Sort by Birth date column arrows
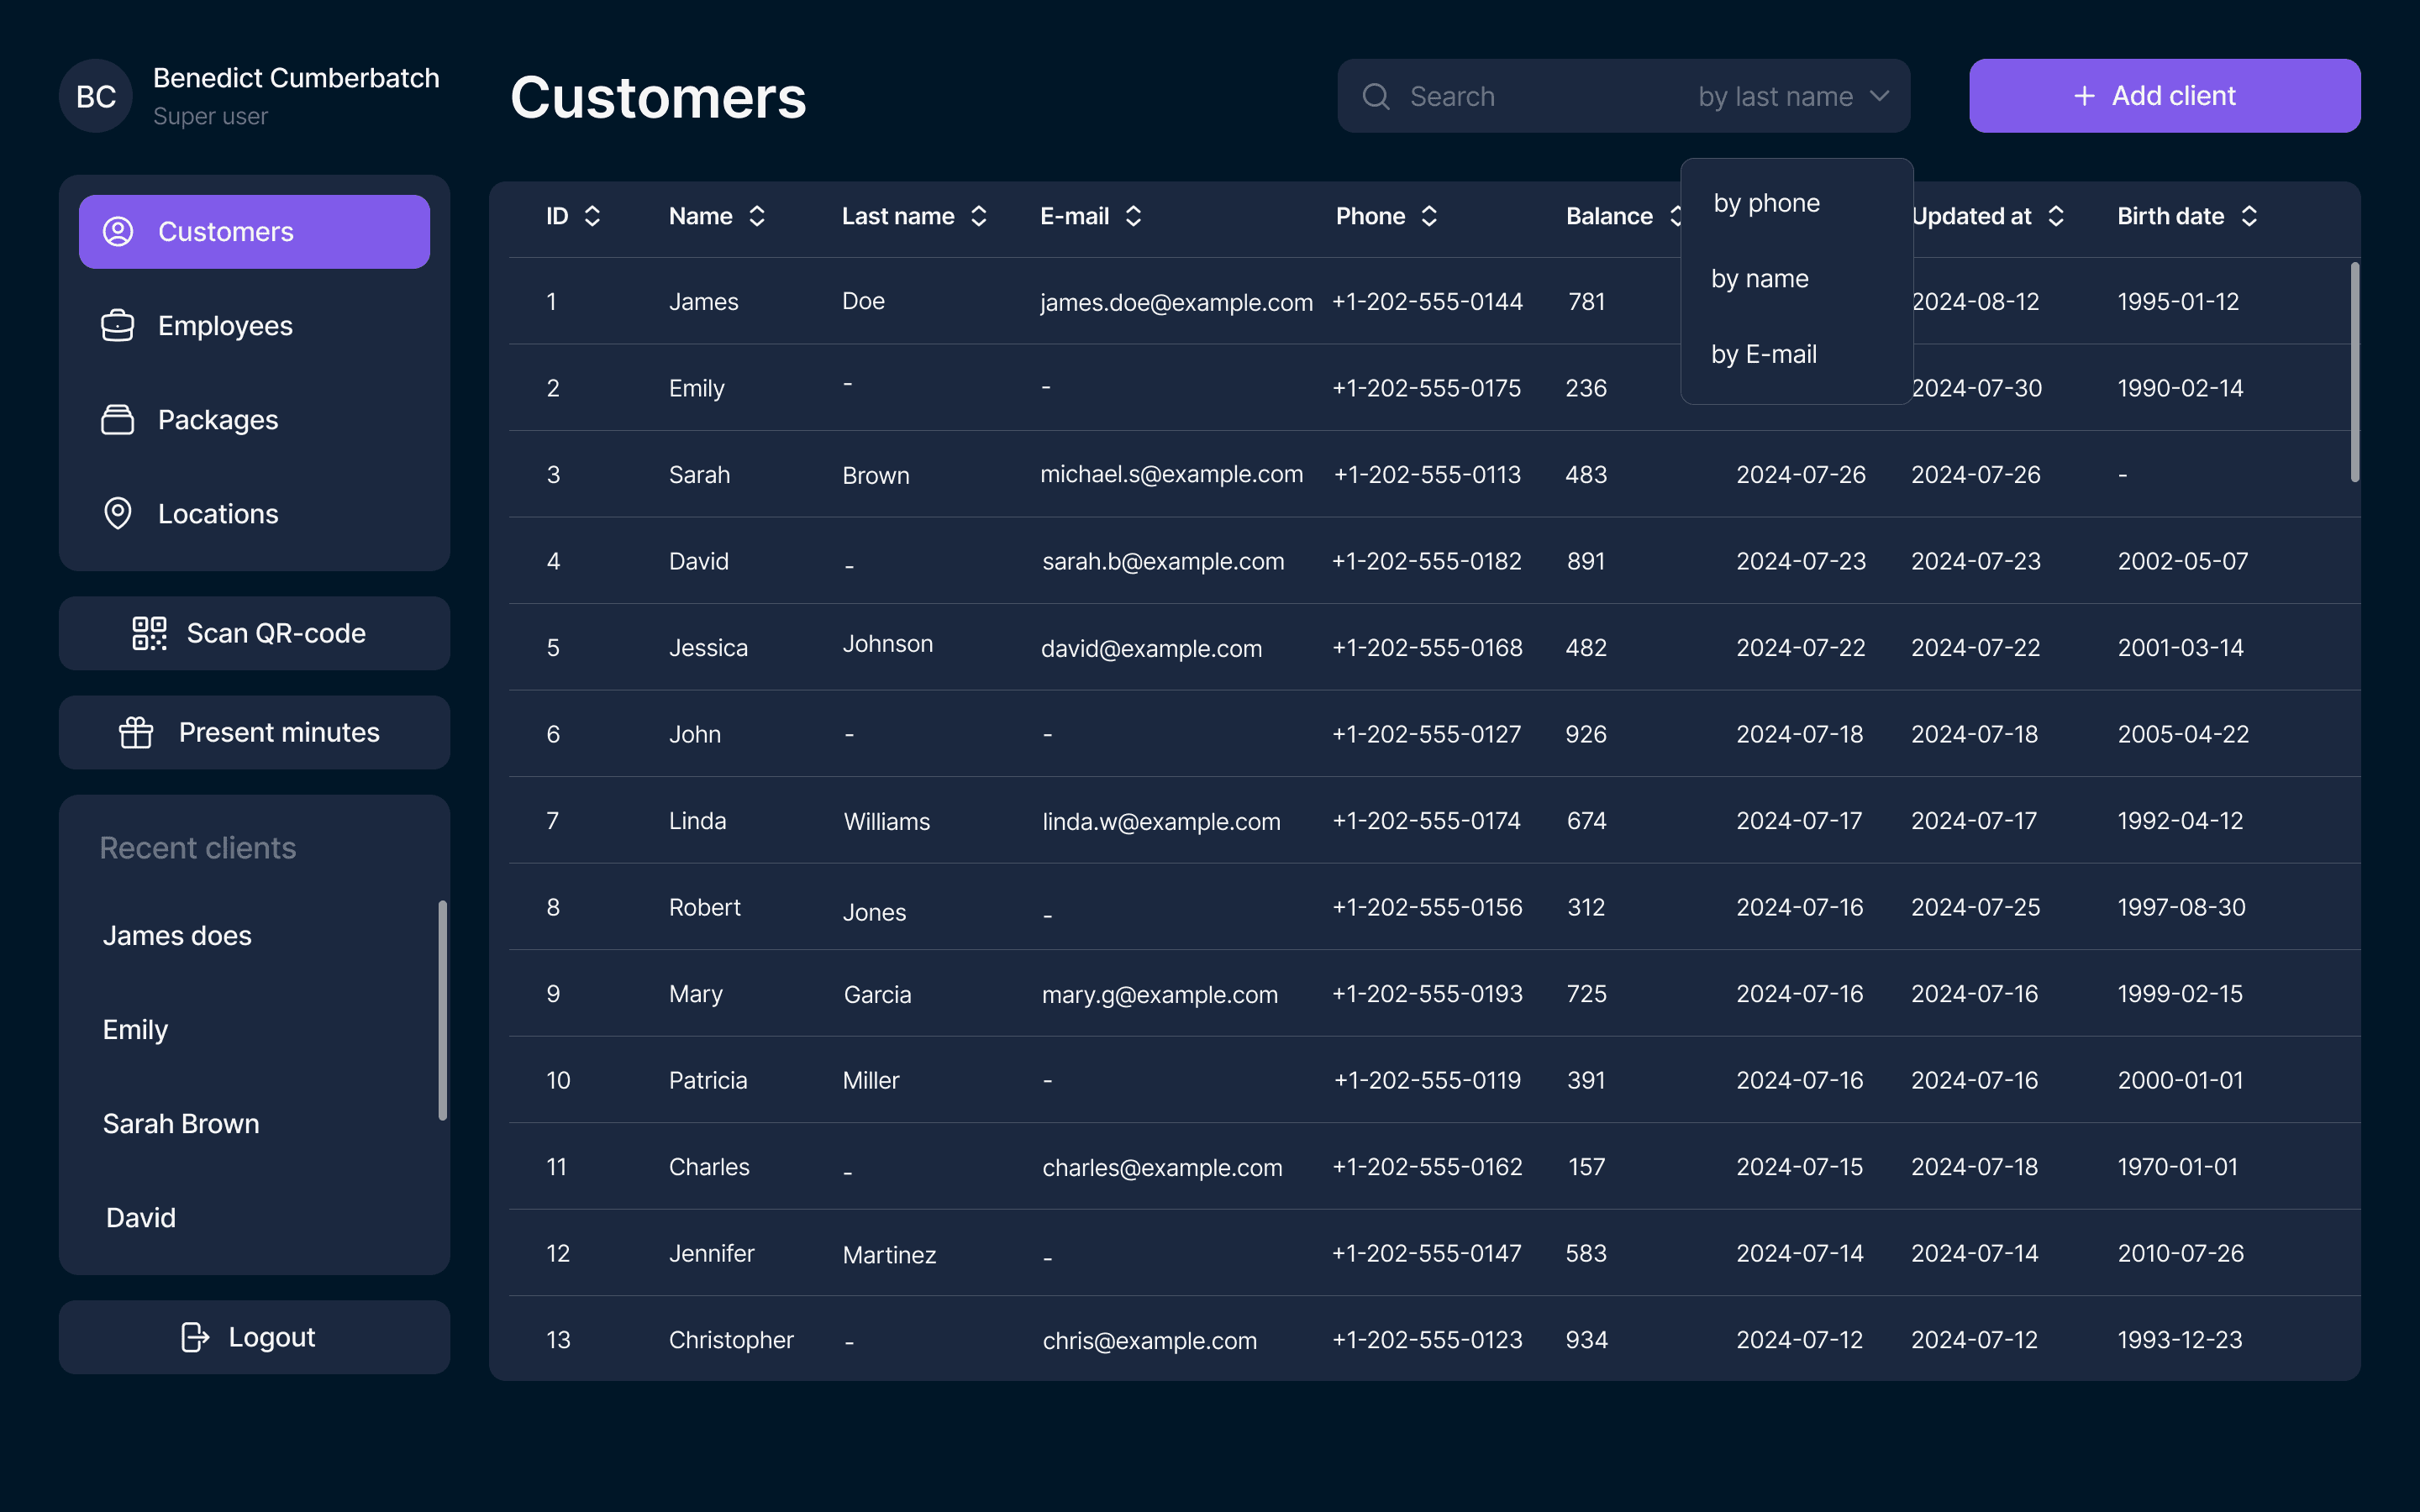Image resolution: width=2420 pixels, height=1512 pixels. (2249, 216)
